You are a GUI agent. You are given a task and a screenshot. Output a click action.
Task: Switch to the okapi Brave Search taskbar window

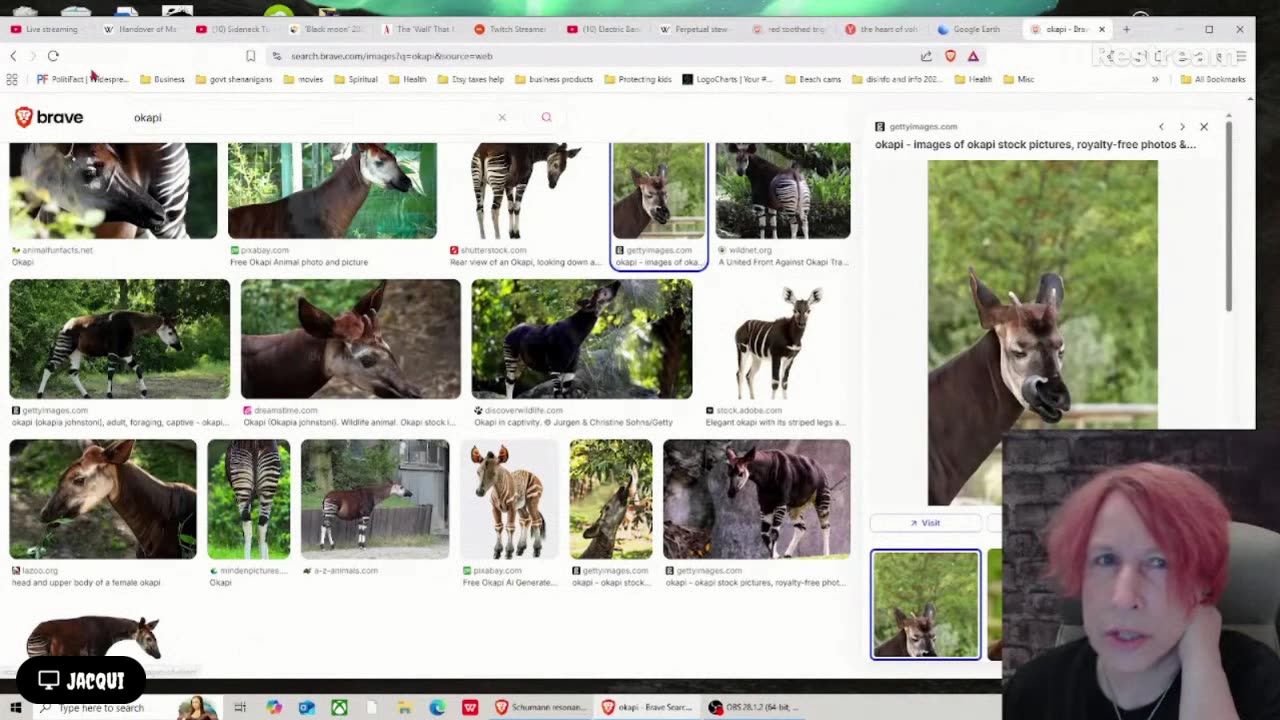[646, 708]
